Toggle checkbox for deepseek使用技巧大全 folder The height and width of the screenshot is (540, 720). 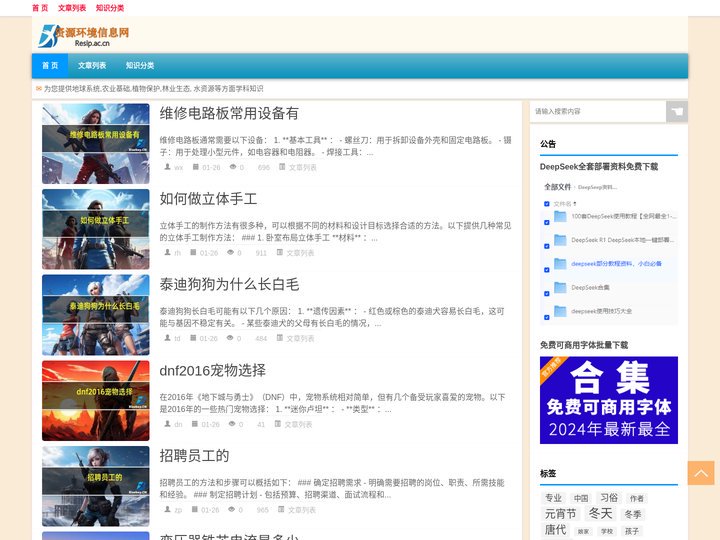coord(546,317)
